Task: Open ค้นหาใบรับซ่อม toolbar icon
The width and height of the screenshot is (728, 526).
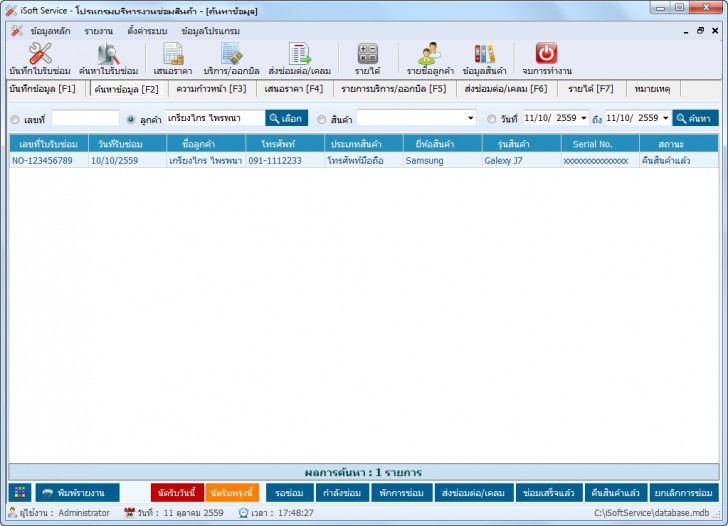Action: [x=109, y=53]
